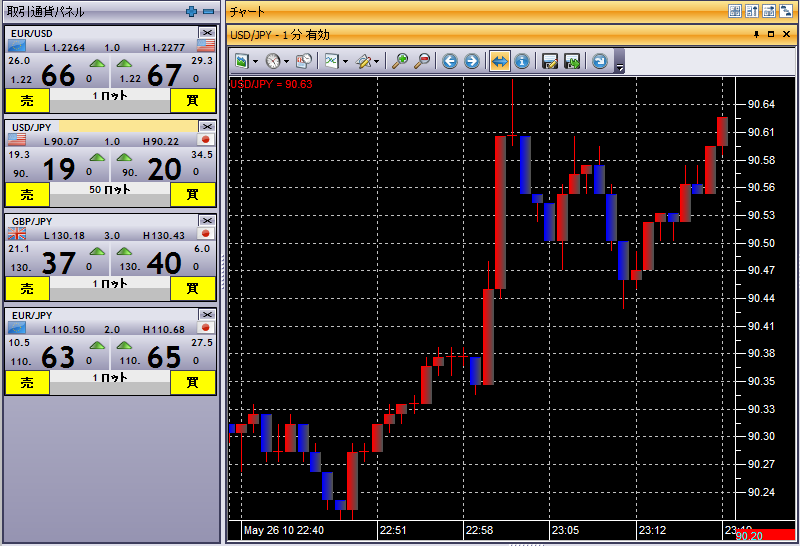
Task: Click the refresh chart icon
Action: click(599, 61)
